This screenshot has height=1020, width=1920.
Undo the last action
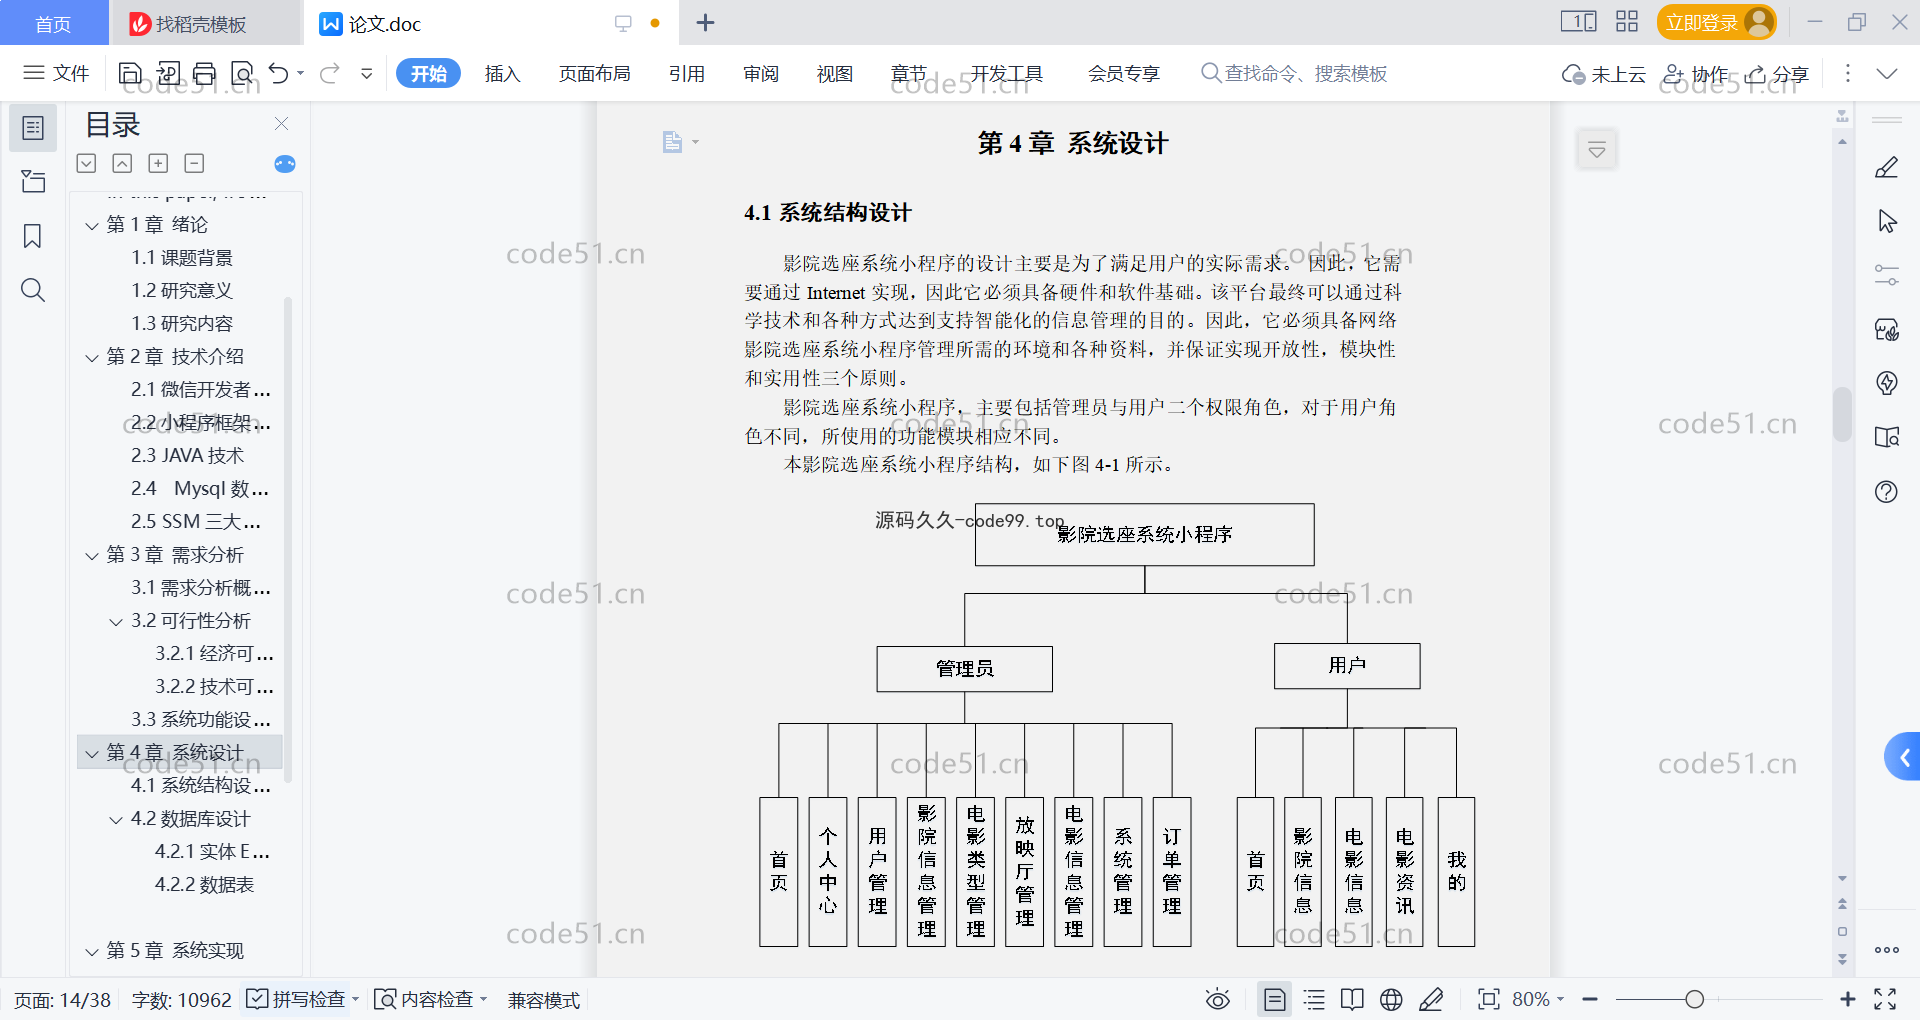coord(279,73)
